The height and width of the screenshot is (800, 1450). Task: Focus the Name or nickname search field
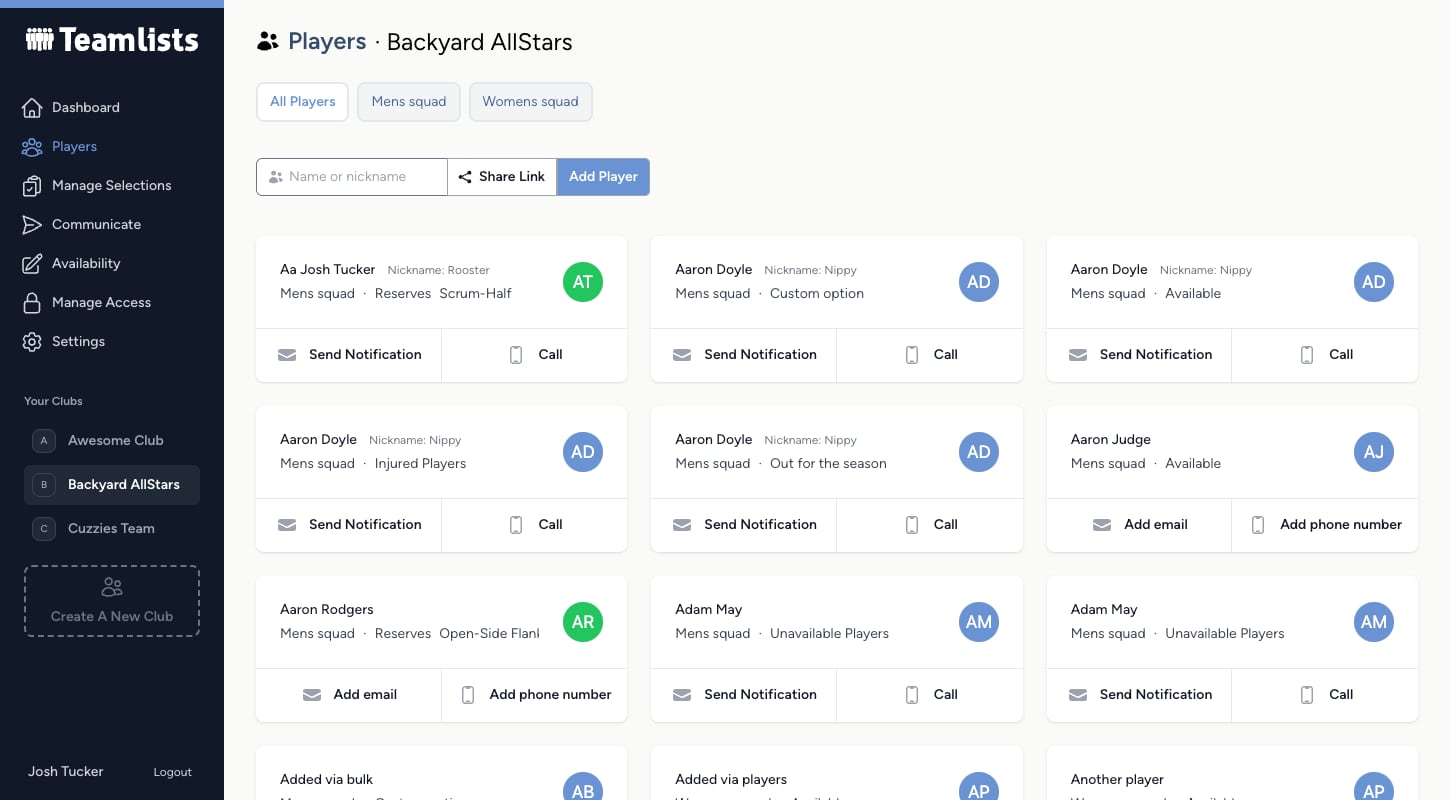pos(352,176)
